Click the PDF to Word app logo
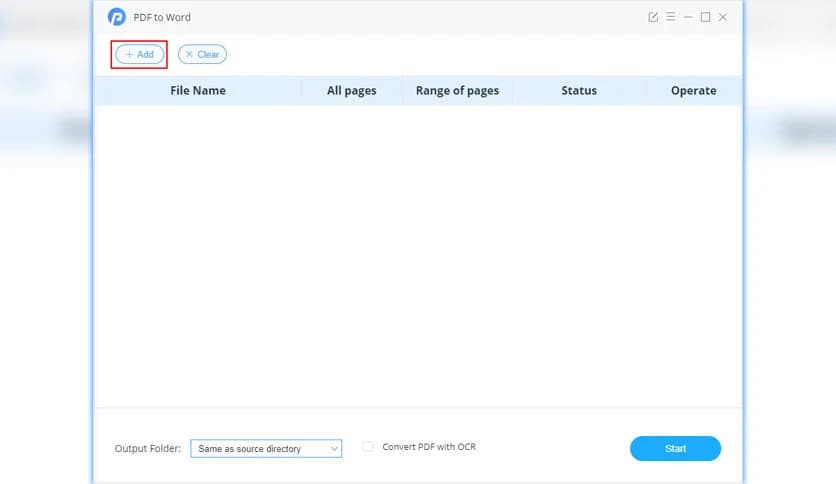 pos(117,17)
